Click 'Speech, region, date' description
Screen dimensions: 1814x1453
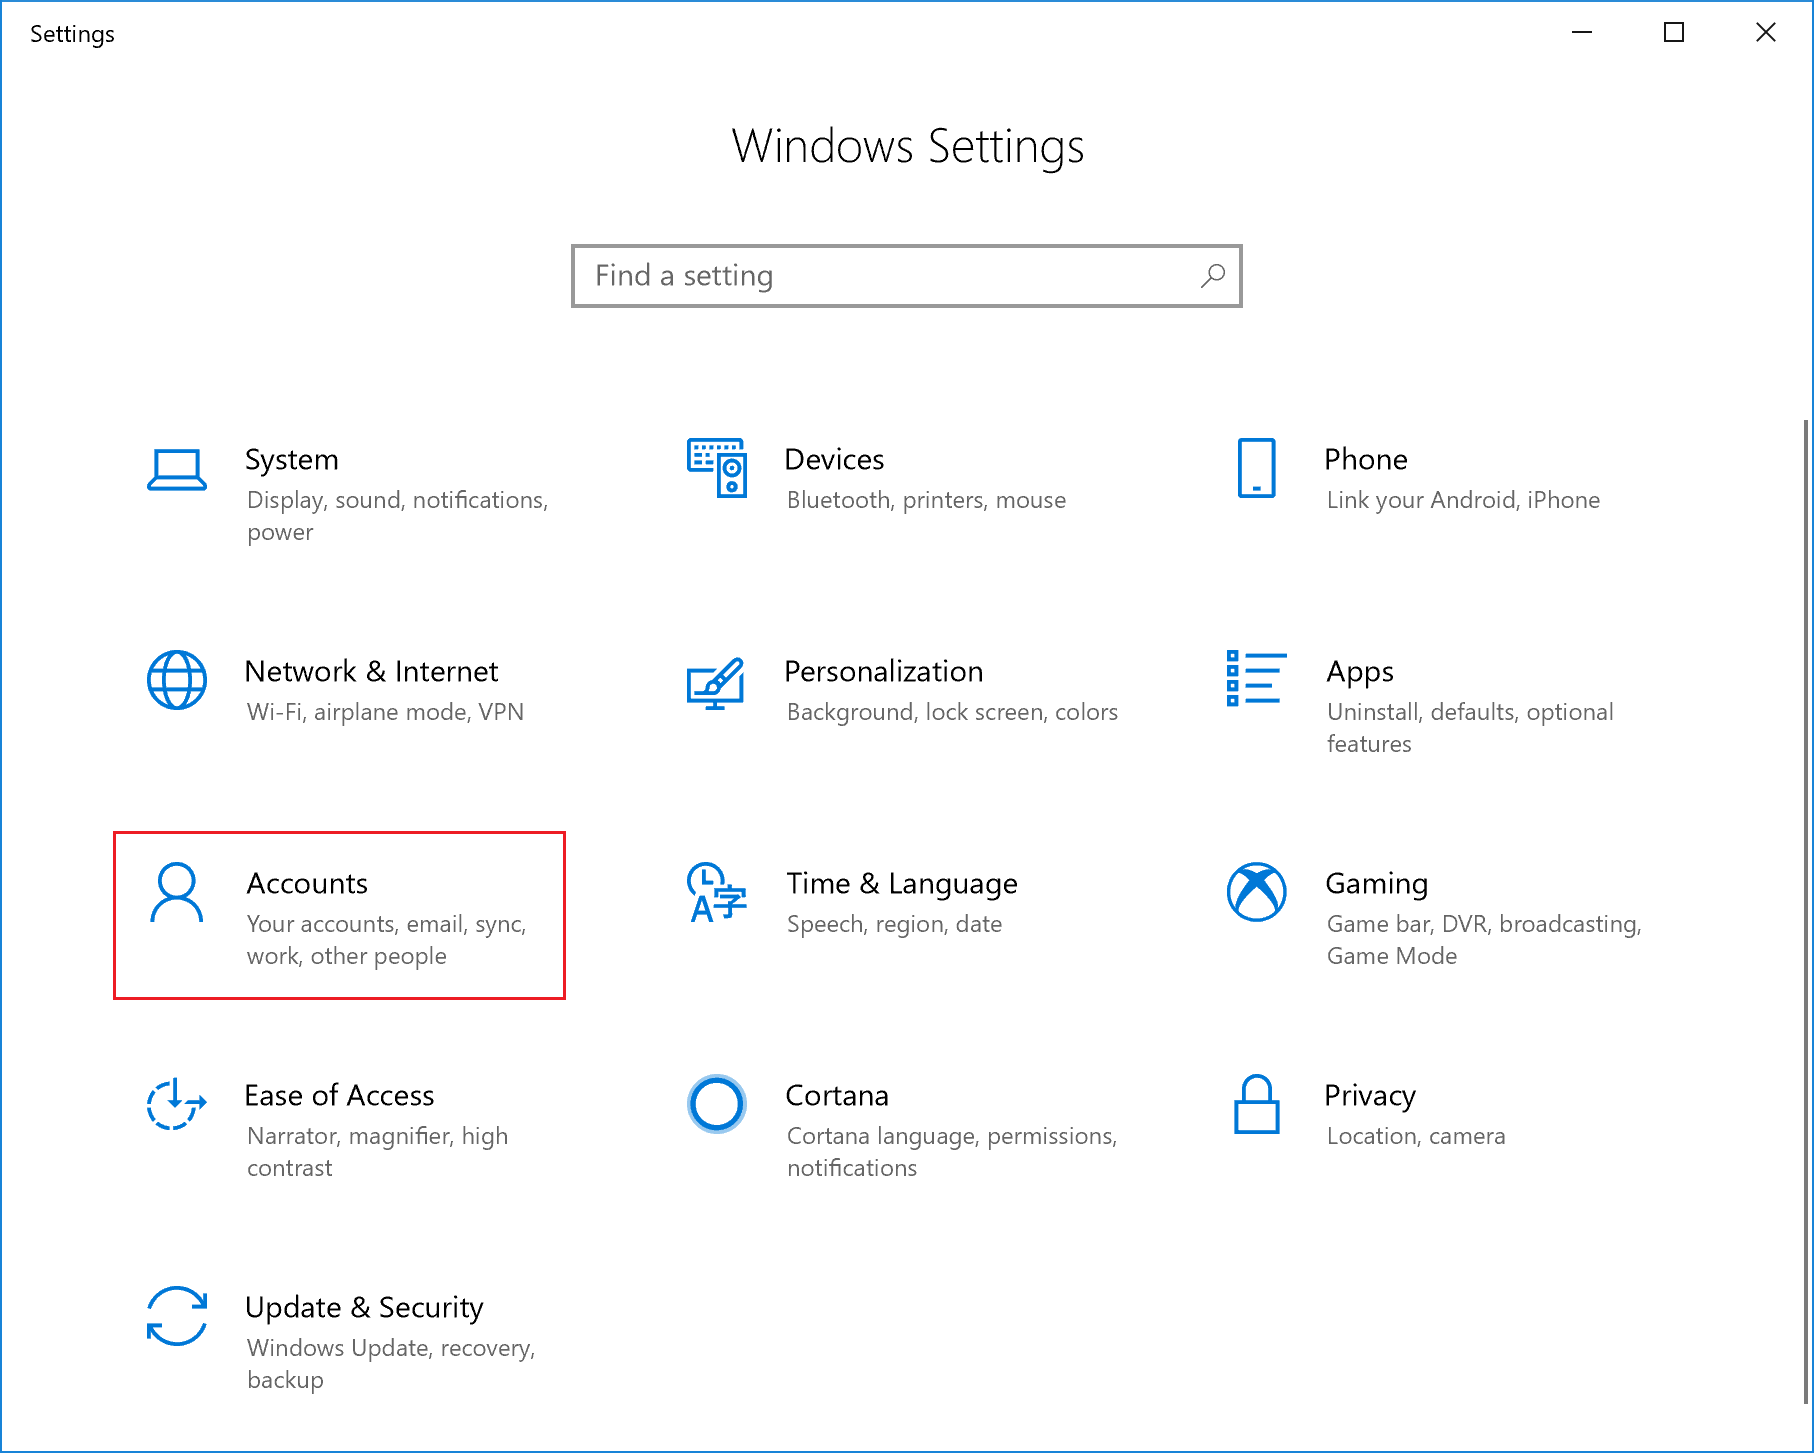pos(895,925)
